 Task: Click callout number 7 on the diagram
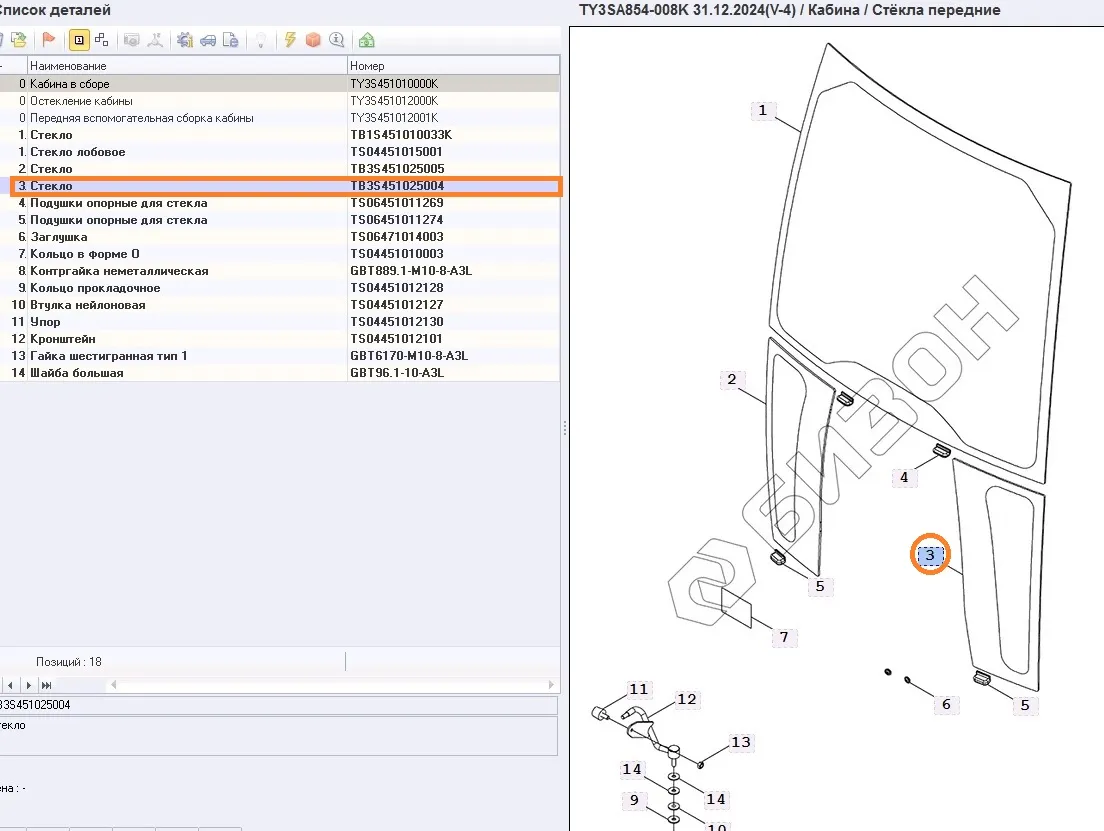(784, 637)
